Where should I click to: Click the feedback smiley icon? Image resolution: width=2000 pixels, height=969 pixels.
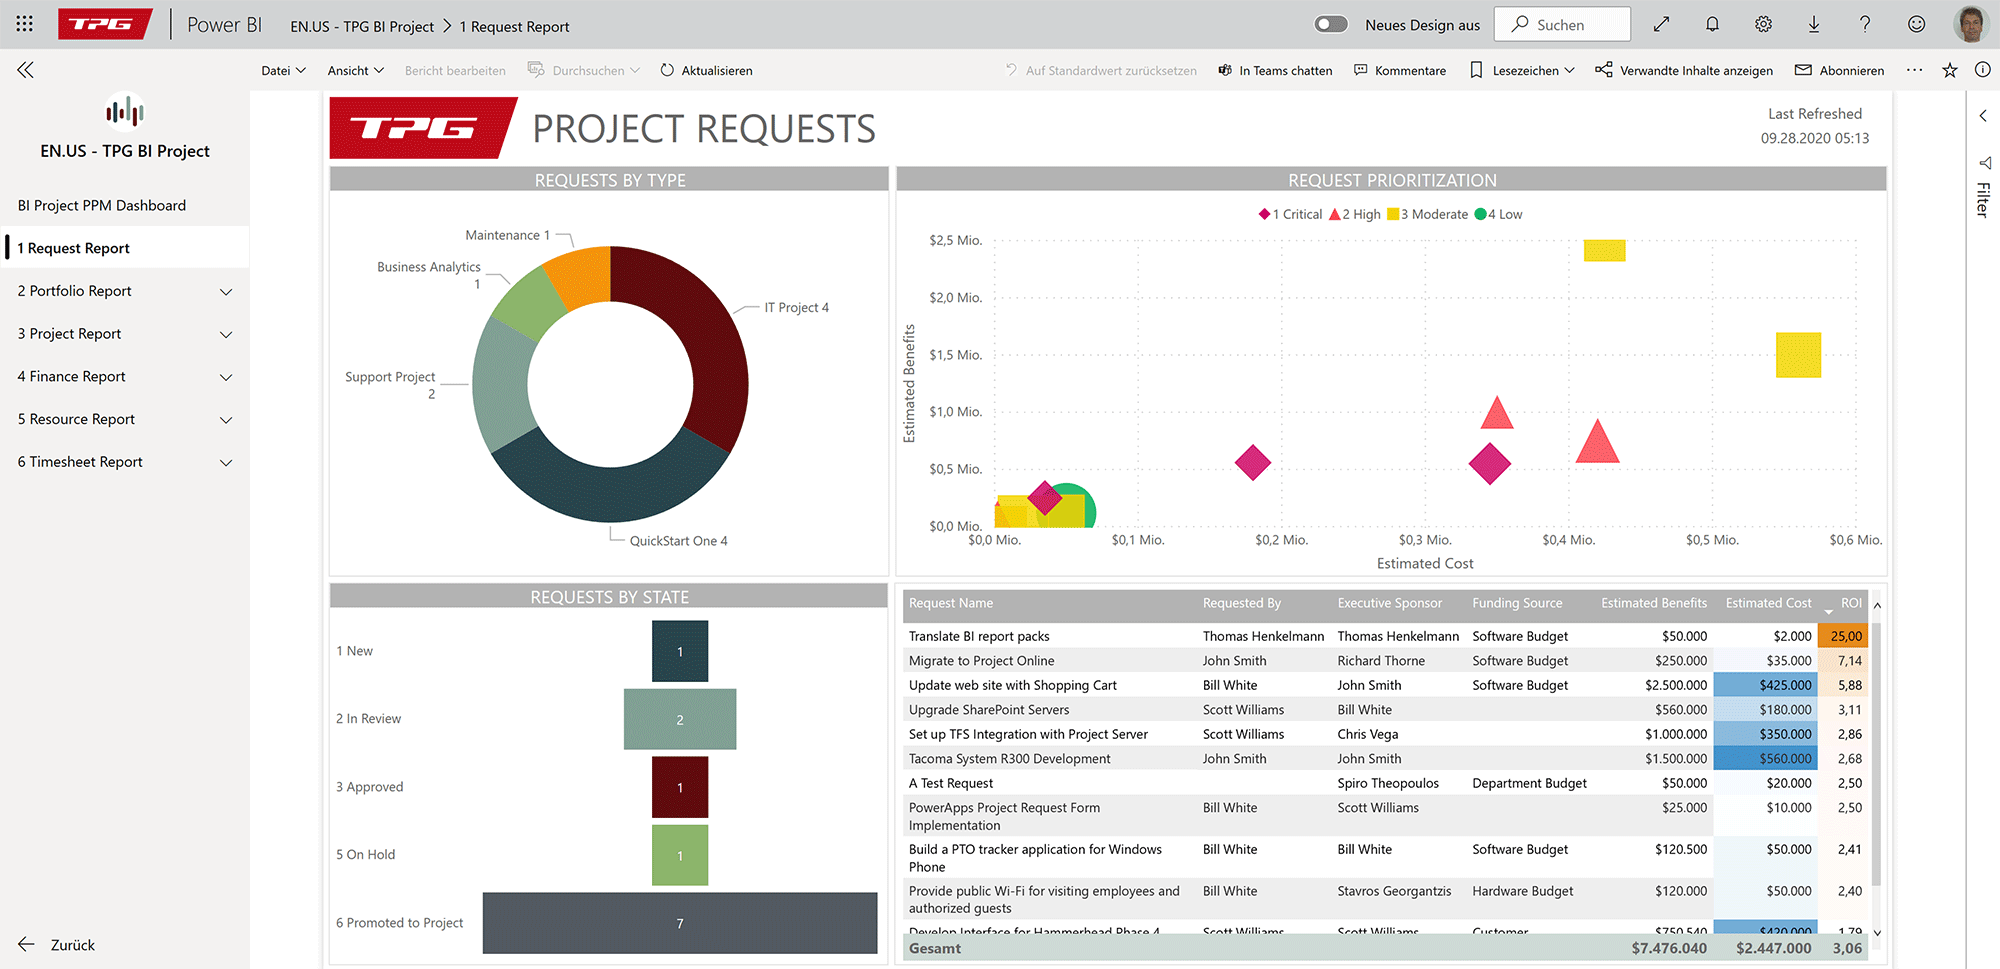click(1916, 23)
